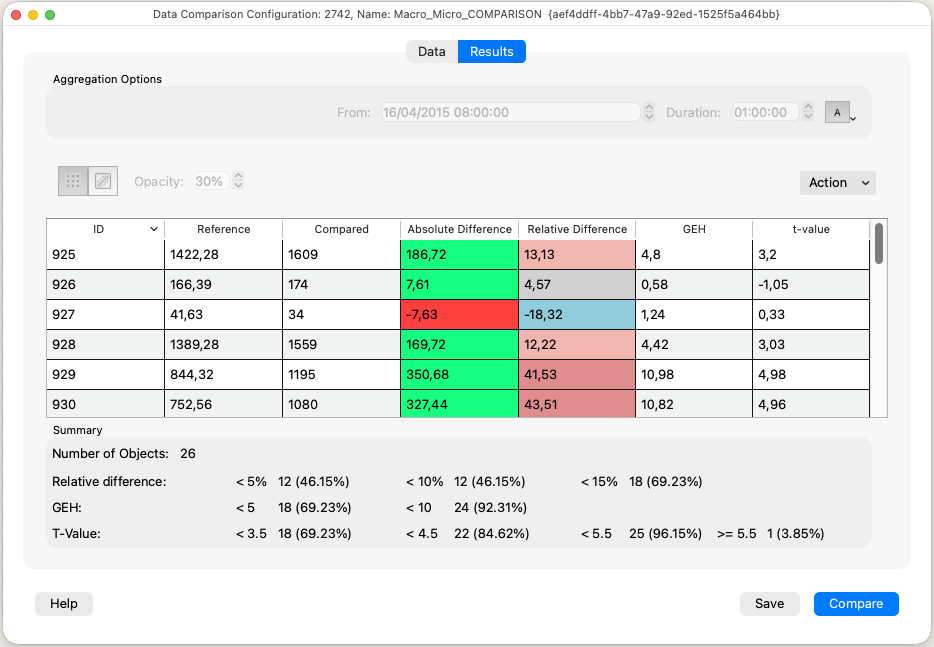Click the 350,68 absolute difference cell
This screenshot has height=647, width=934.
pyautogui.click(x=459, y=374)
